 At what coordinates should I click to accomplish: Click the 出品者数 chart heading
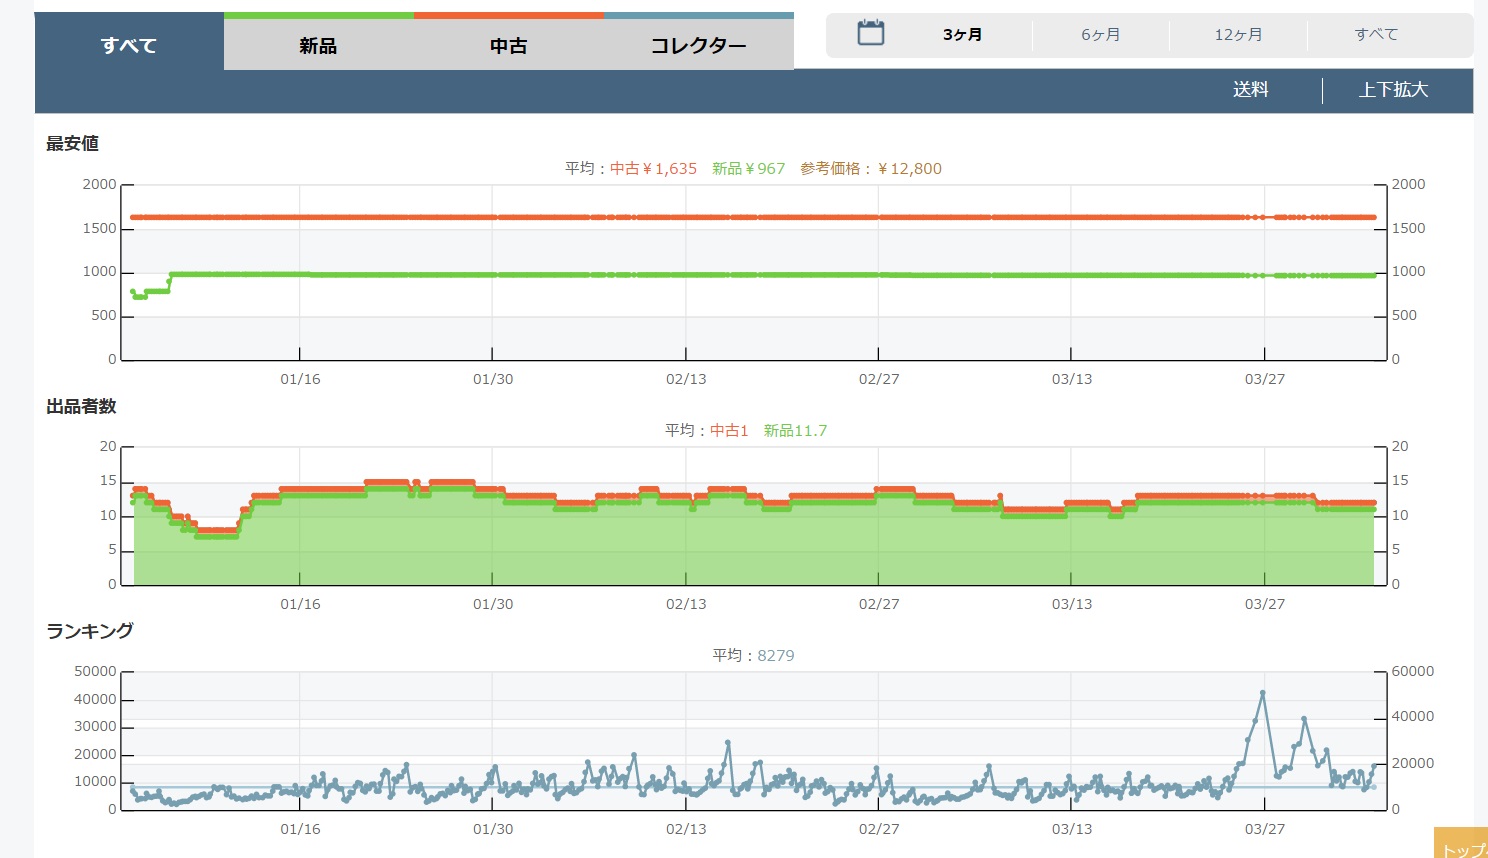(81, 406)
